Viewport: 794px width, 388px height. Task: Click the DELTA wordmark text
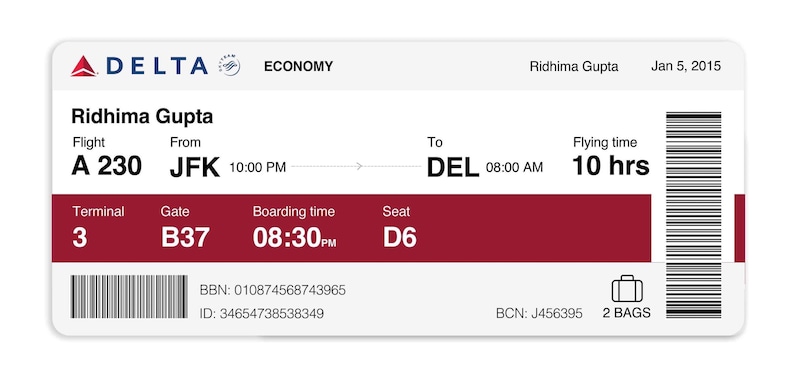pos(157,66)
